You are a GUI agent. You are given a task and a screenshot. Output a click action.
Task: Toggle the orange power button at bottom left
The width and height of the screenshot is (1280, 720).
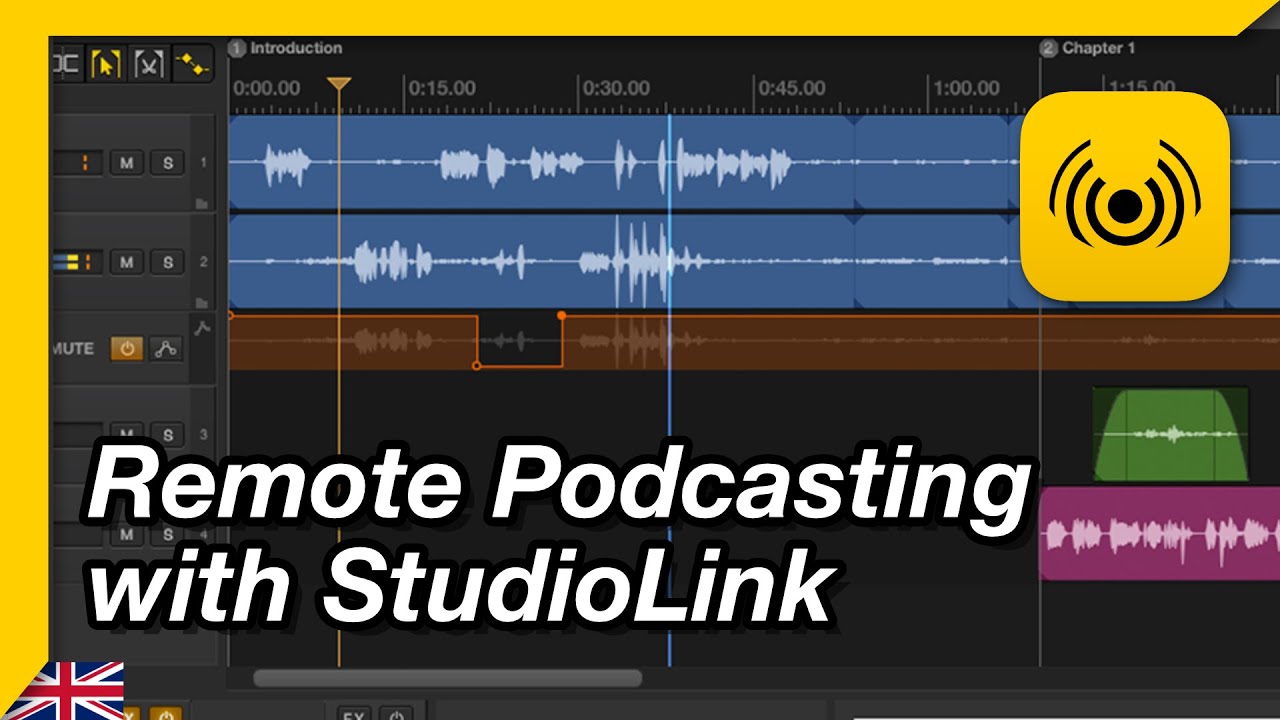tap(166, 714)
